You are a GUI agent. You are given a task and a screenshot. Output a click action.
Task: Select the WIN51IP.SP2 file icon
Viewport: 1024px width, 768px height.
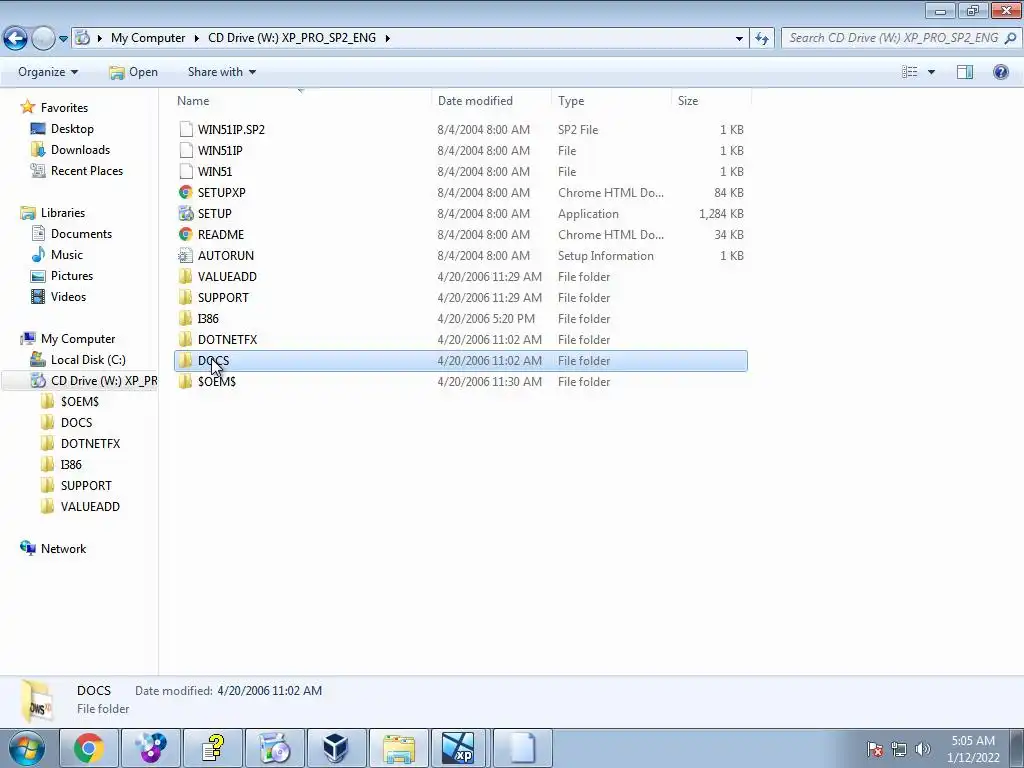click(186, 129)
